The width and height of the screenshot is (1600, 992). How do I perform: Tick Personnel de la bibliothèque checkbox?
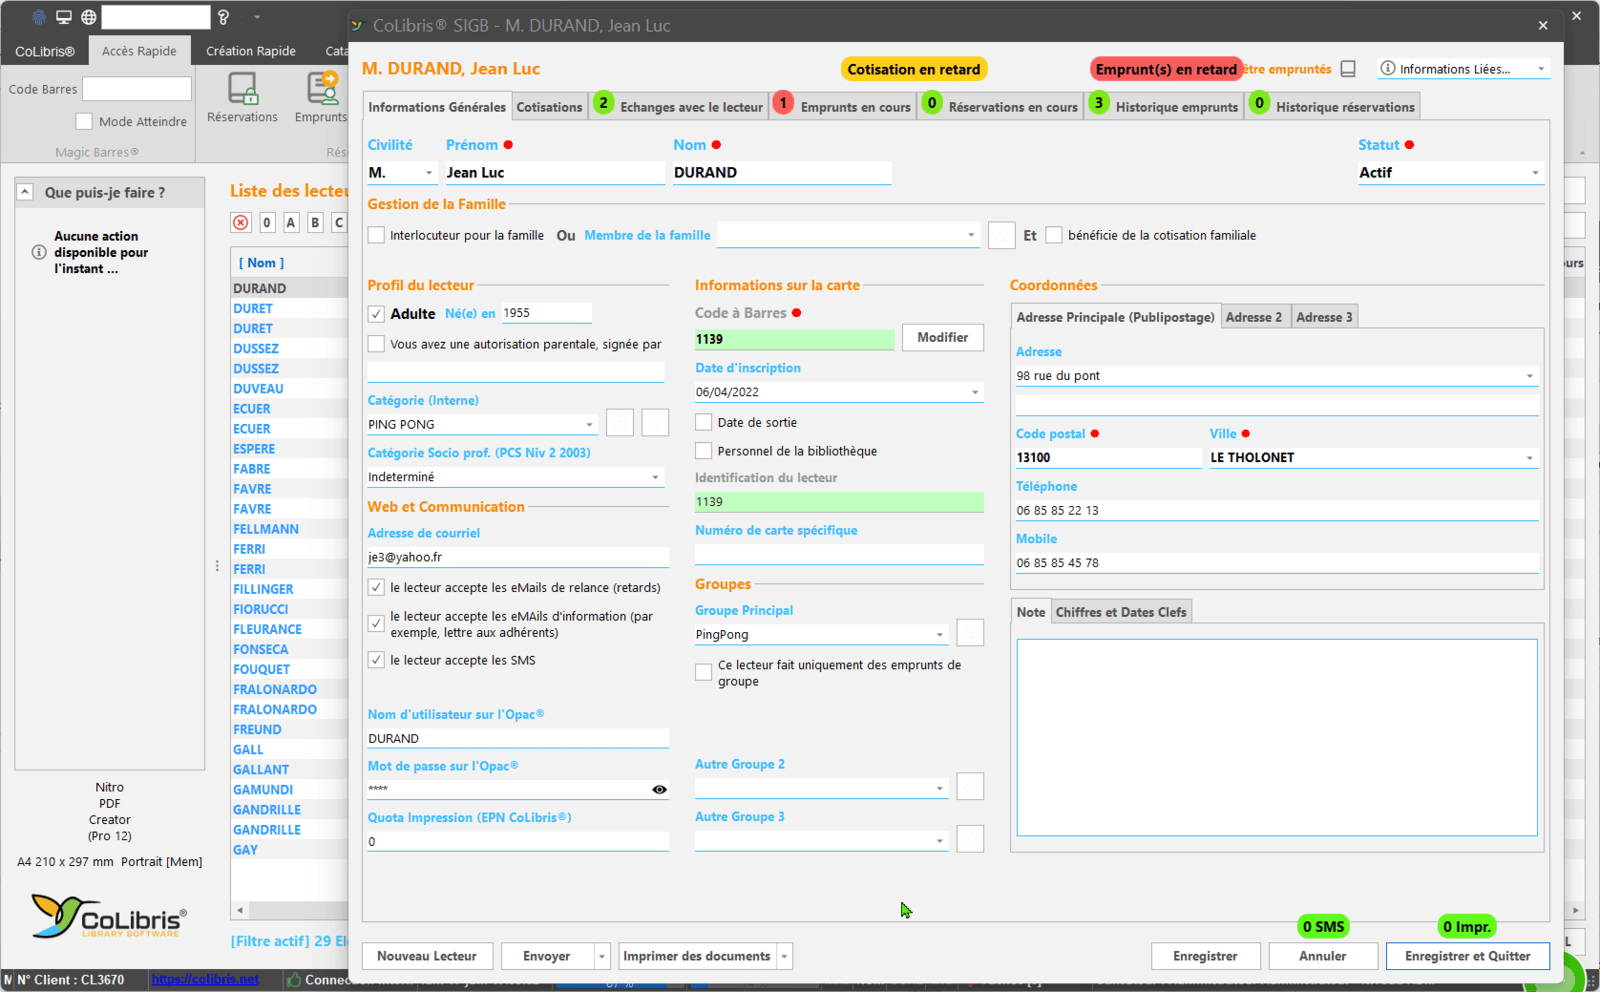point(704,451)
